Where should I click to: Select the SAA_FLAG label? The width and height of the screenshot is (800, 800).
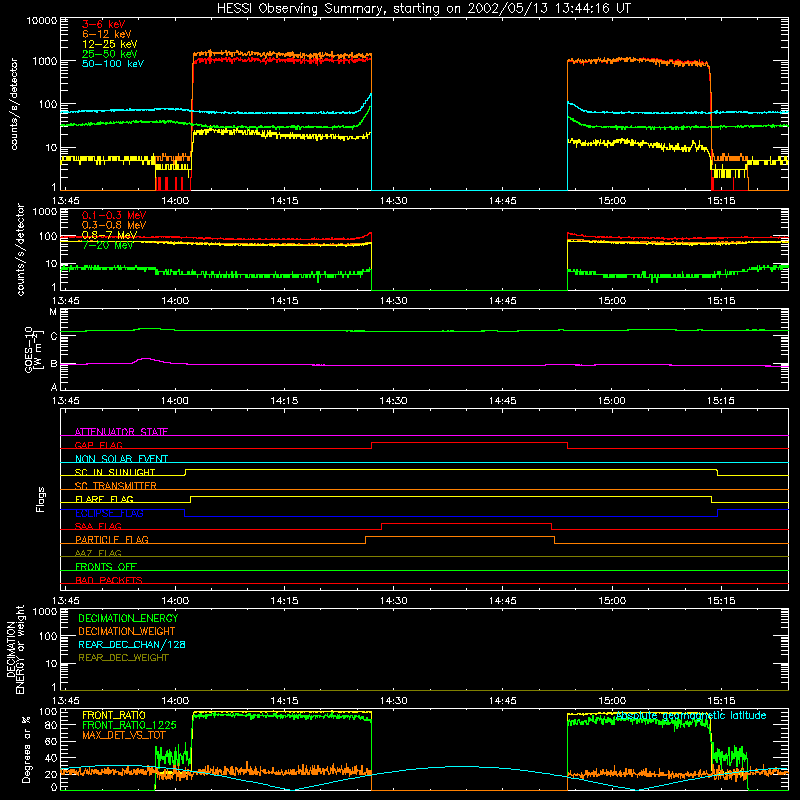[x=98, y=526]
